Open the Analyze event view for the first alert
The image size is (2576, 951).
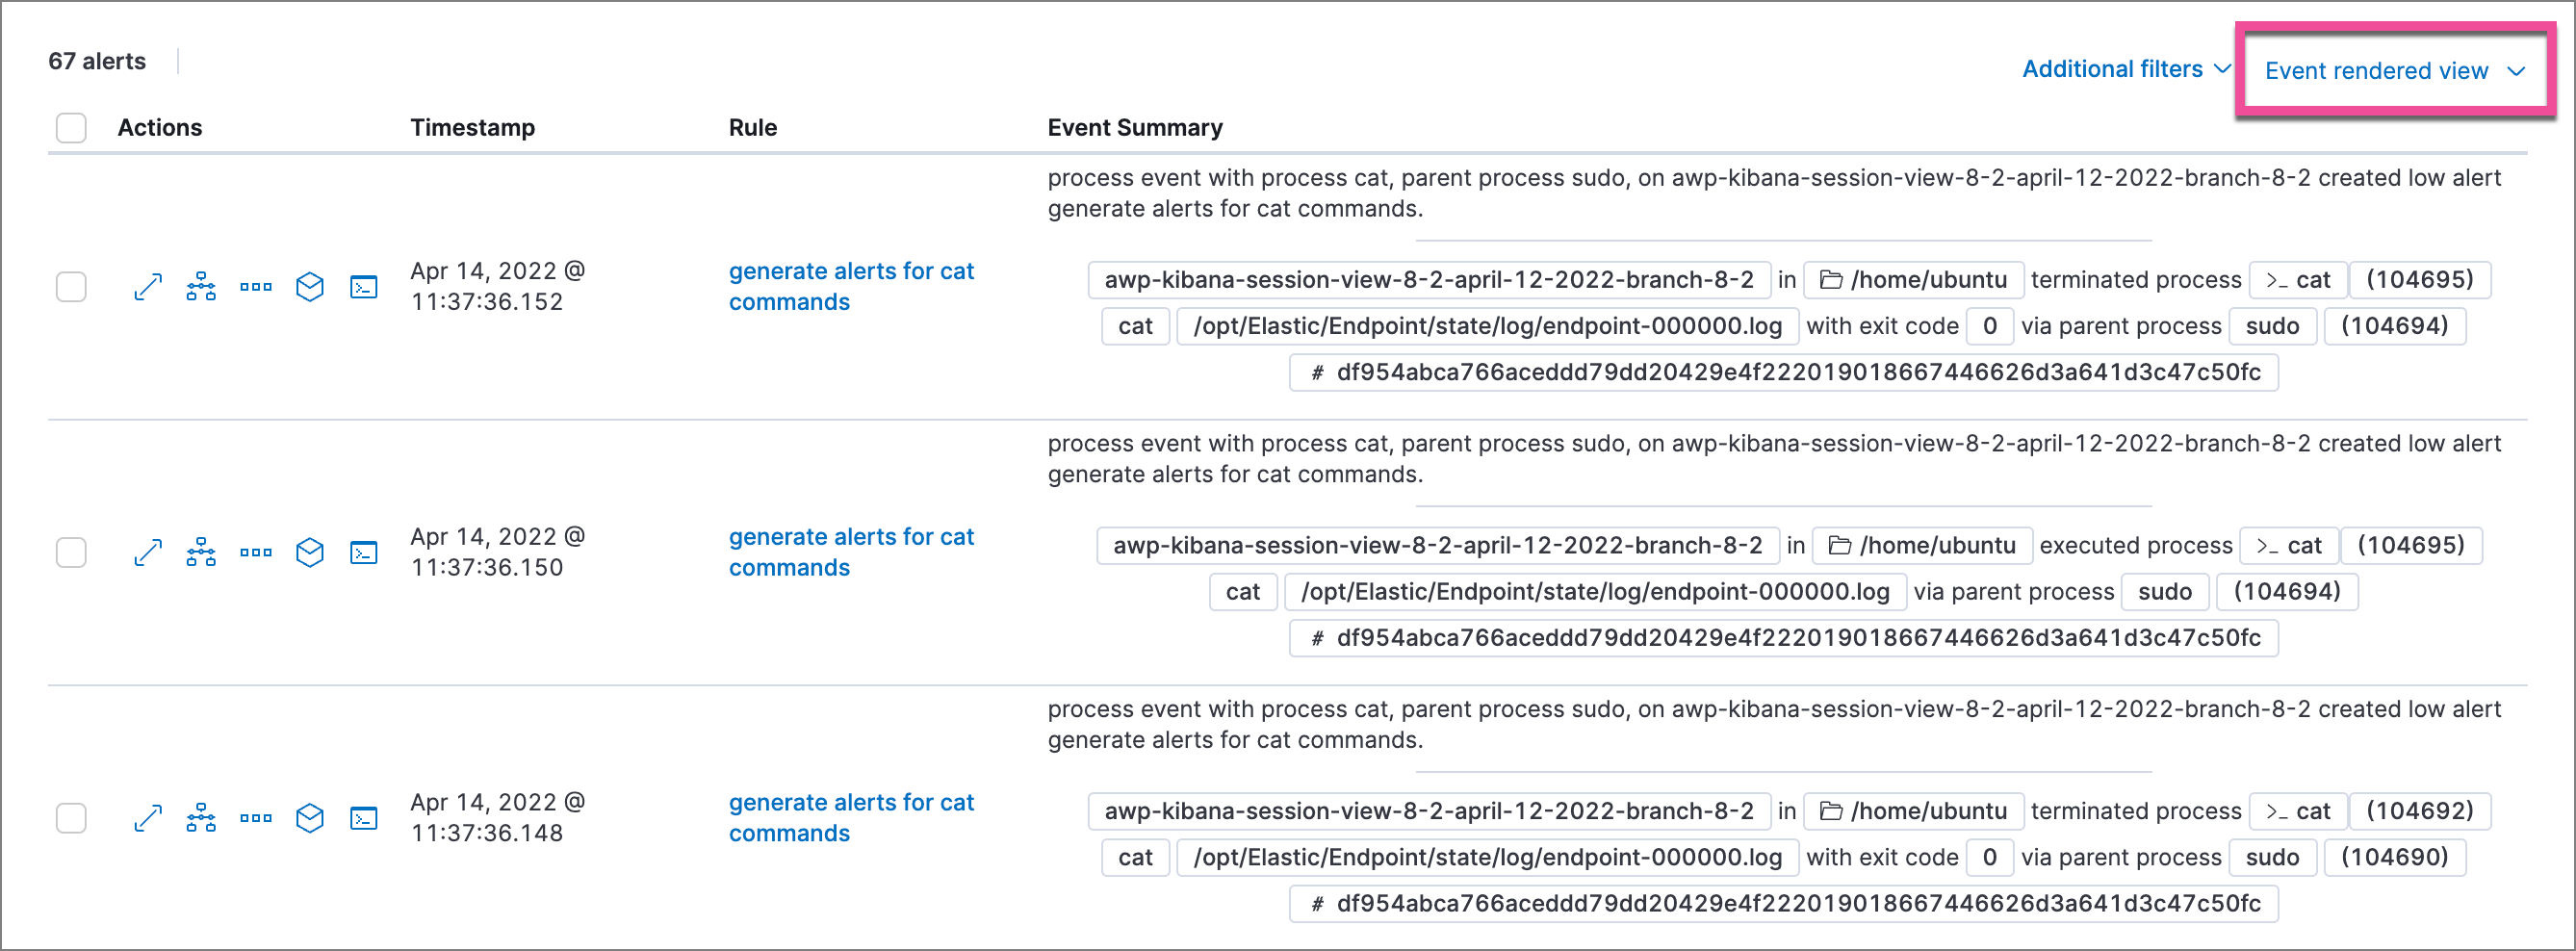point(200,287)
